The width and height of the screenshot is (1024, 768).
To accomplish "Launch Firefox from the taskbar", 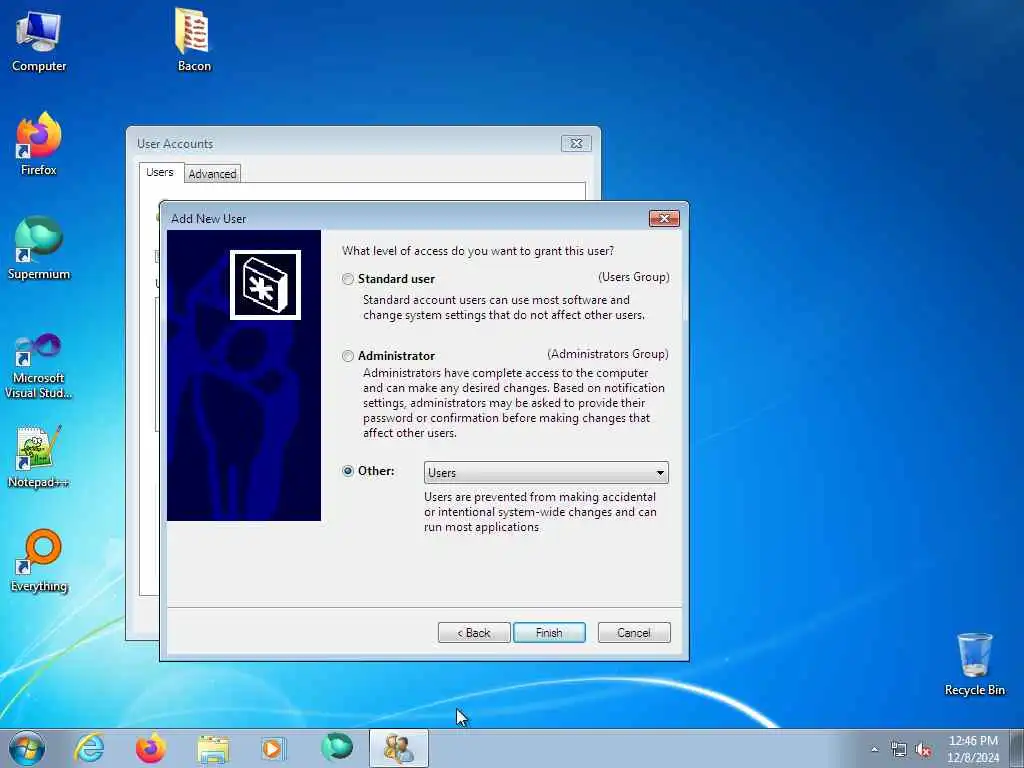I will 151,748.
